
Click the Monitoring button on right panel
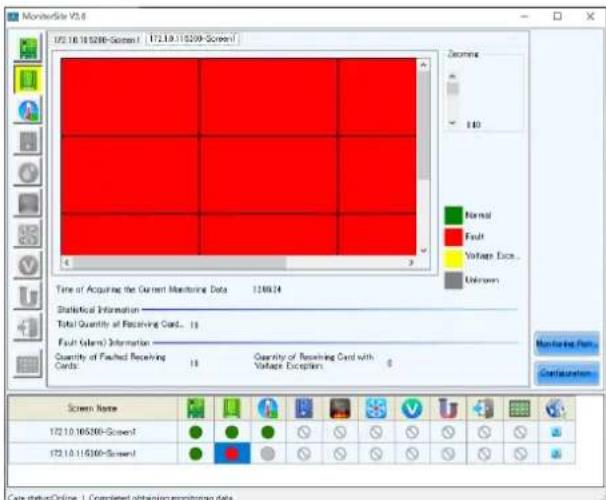tap(567, 344)
